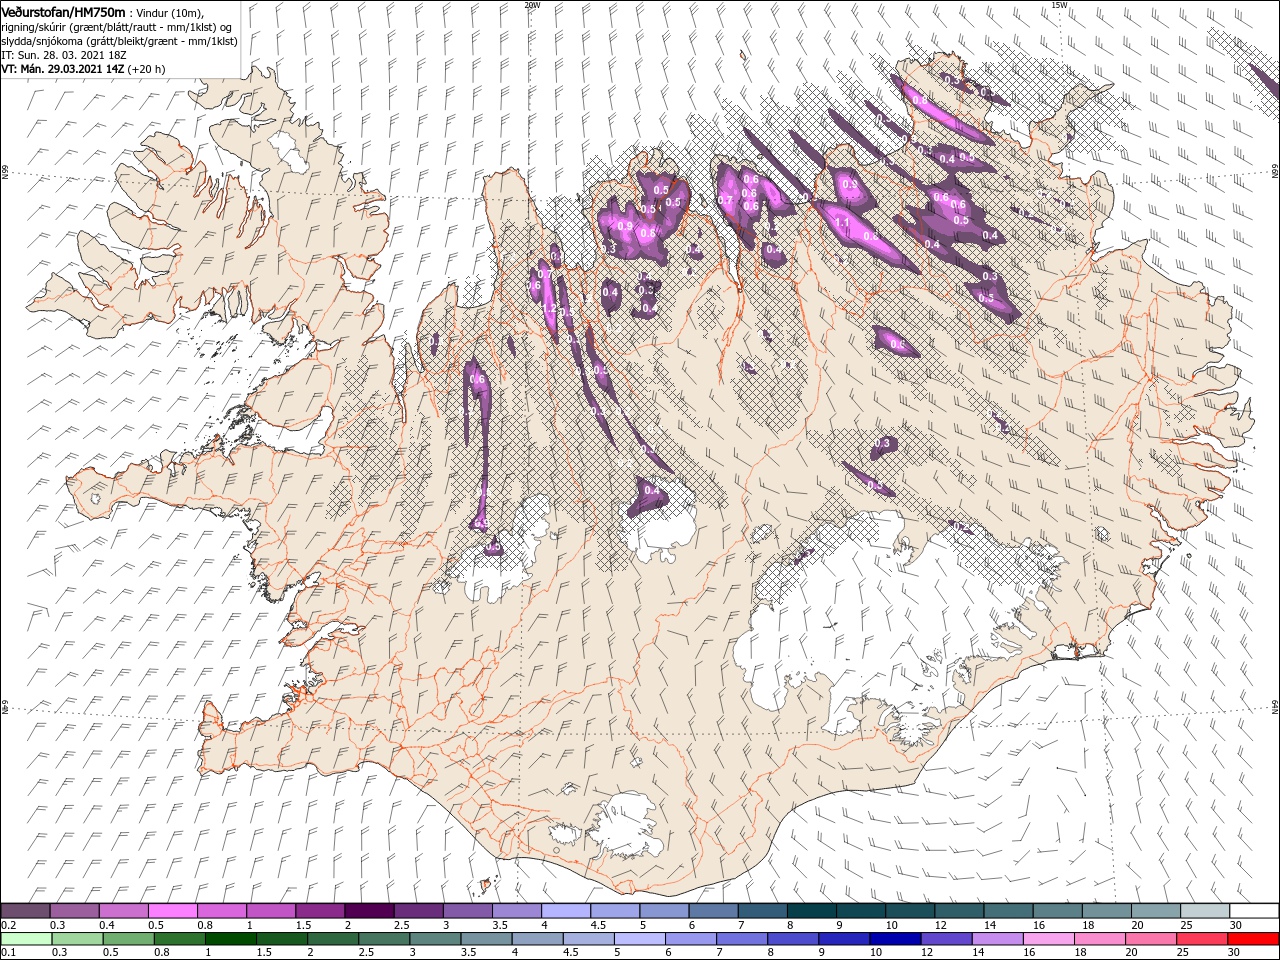Click the Veðurstofan/HM750m title text
This screenshot has width=1280, height=960.
coord(63,11)
